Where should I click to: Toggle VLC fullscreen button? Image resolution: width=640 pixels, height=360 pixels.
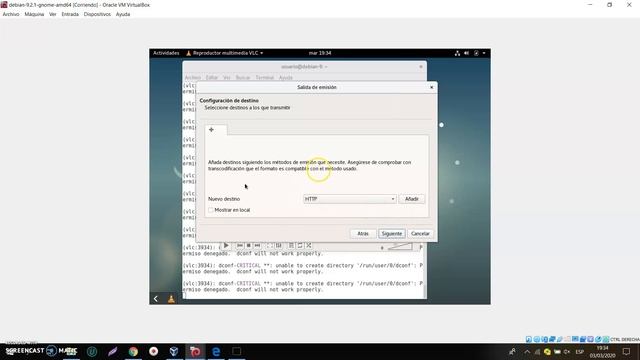pos(269,246)
